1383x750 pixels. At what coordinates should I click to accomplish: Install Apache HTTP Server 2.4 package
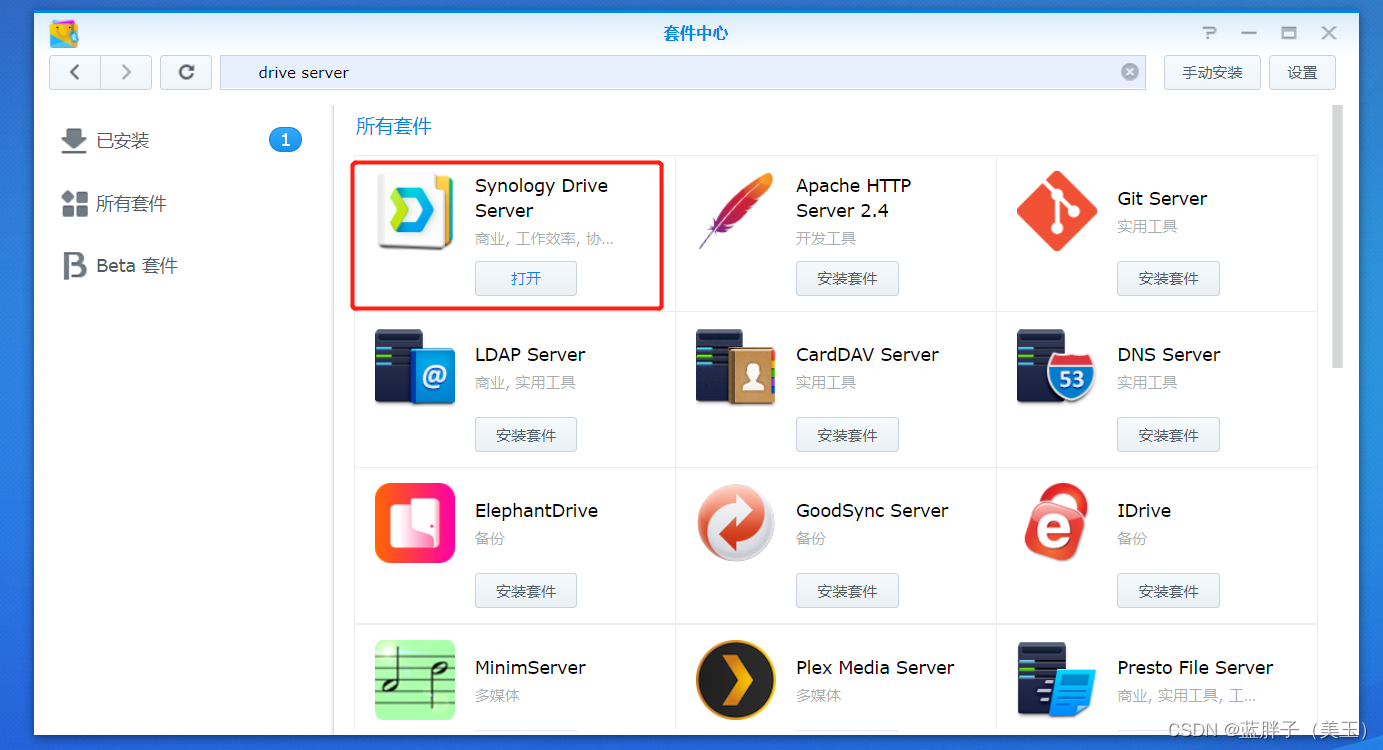847,279
